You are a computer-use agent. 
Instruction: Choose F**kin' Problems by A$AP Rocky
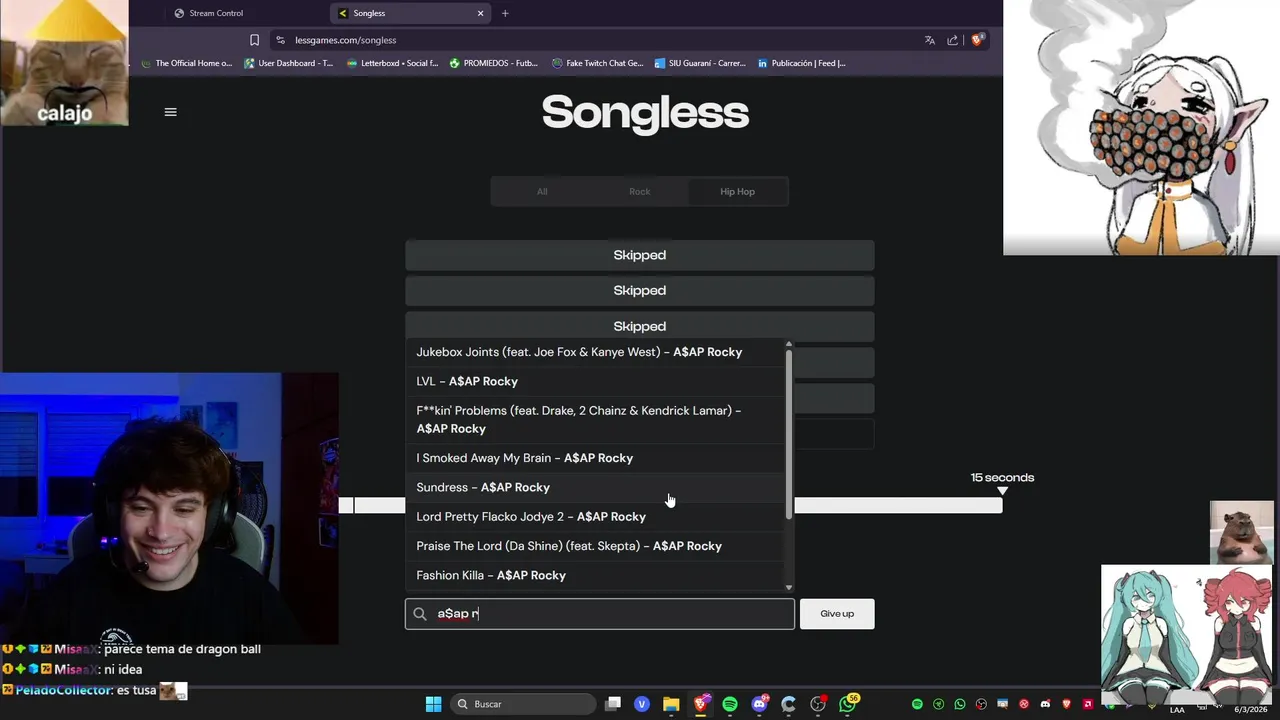pos(595,420)
